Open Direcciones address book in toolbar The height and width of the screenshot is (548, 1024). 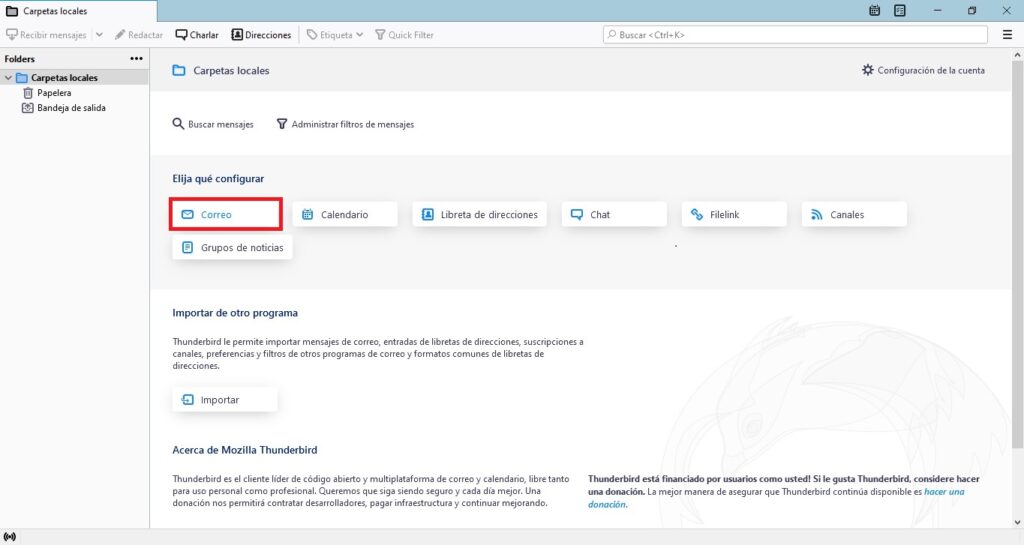(261, 35)
